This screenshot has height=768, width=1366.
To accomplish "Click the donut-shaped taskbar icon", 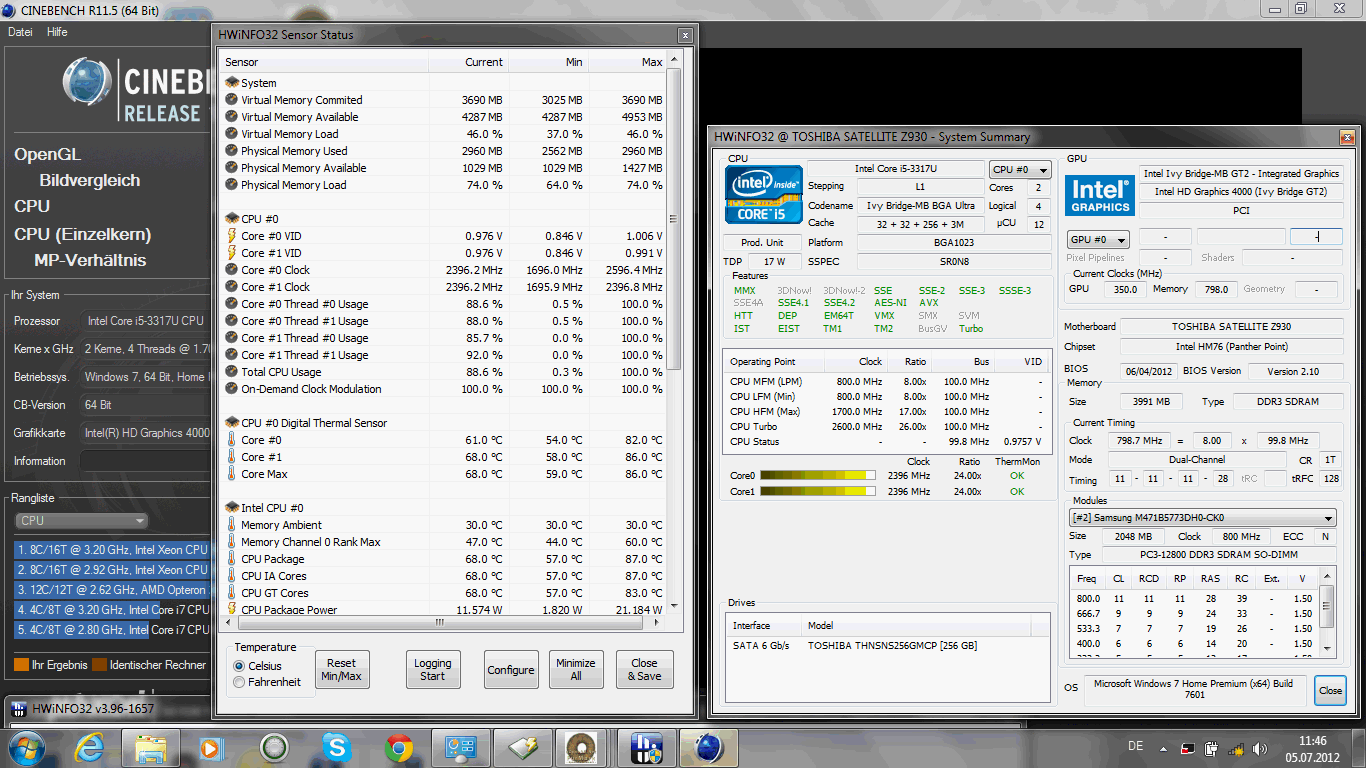I will (583, 747).
